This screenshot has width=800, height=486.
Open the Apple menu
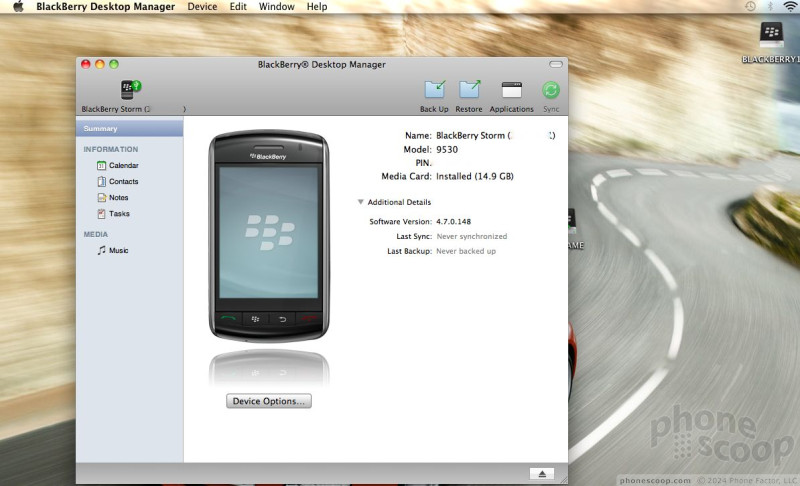click(x=18, y=7)
